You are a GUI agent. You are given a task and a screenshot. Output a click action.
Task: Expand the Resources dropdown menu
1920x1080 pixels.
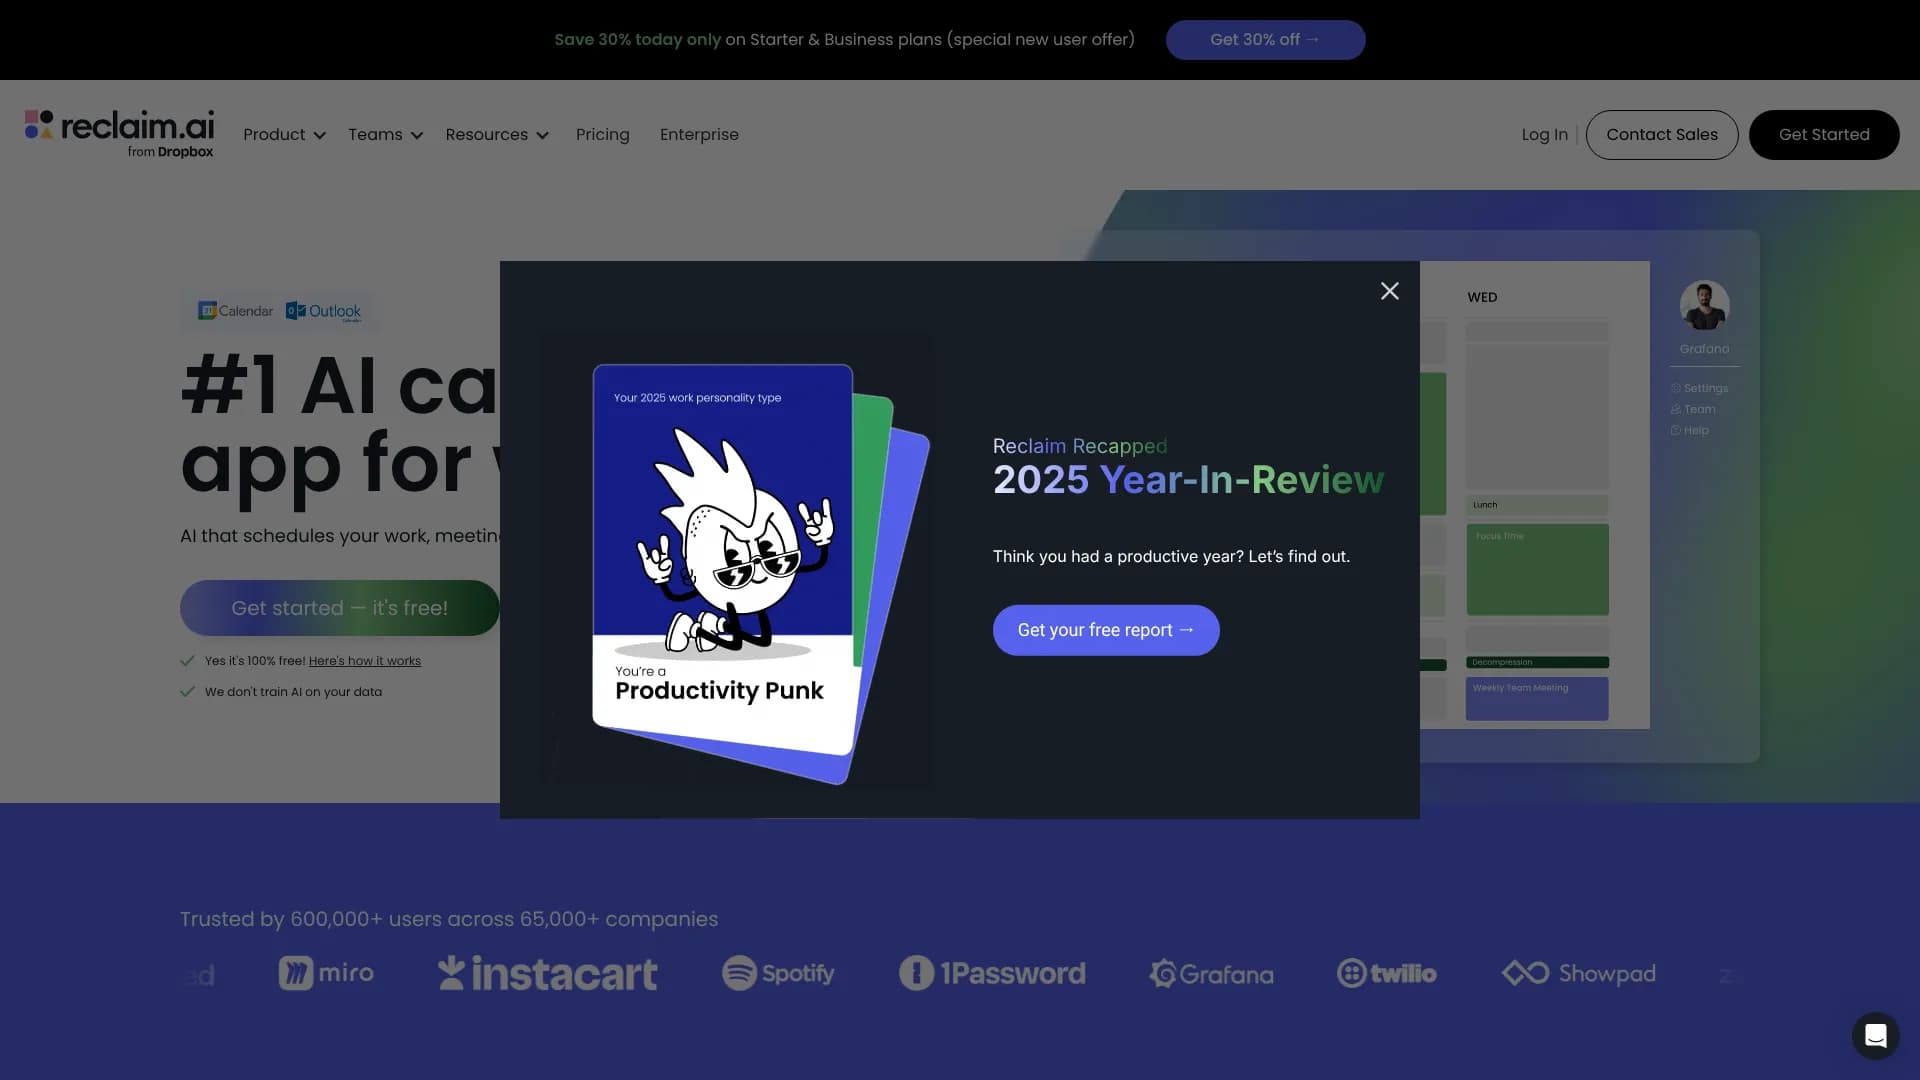coord(496,135)
